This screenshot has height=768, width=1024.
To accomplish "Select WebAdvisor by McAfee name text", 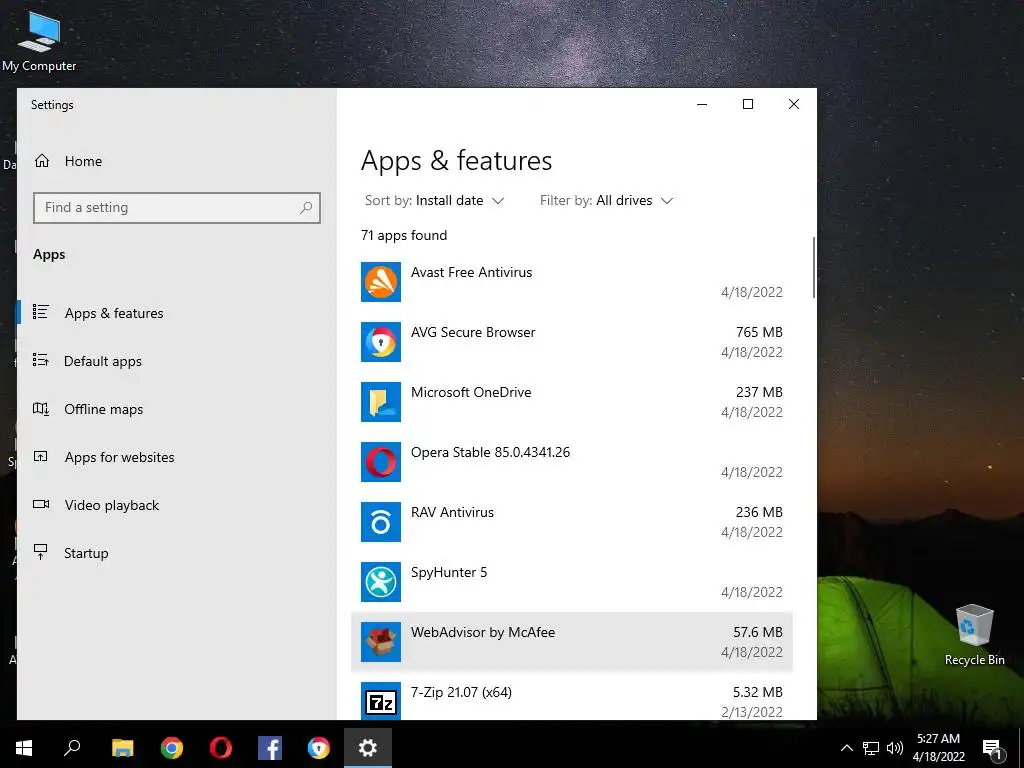I will pyautogui.click(x=483, y=632).
